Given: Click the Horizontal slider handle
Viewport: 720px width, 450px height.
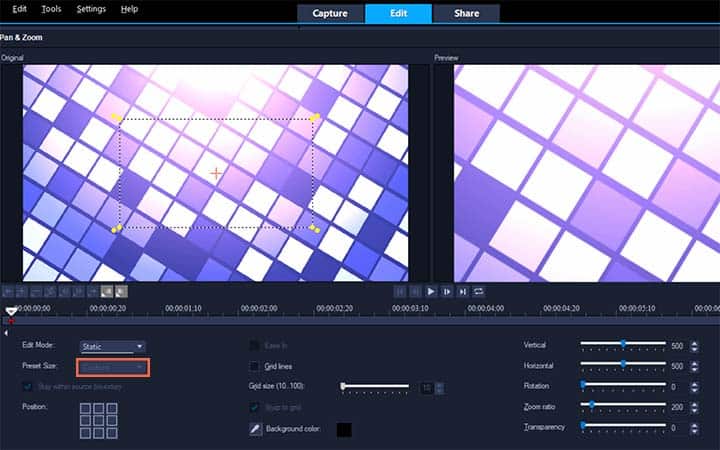Looking at the screenshot, I should 623,364.
